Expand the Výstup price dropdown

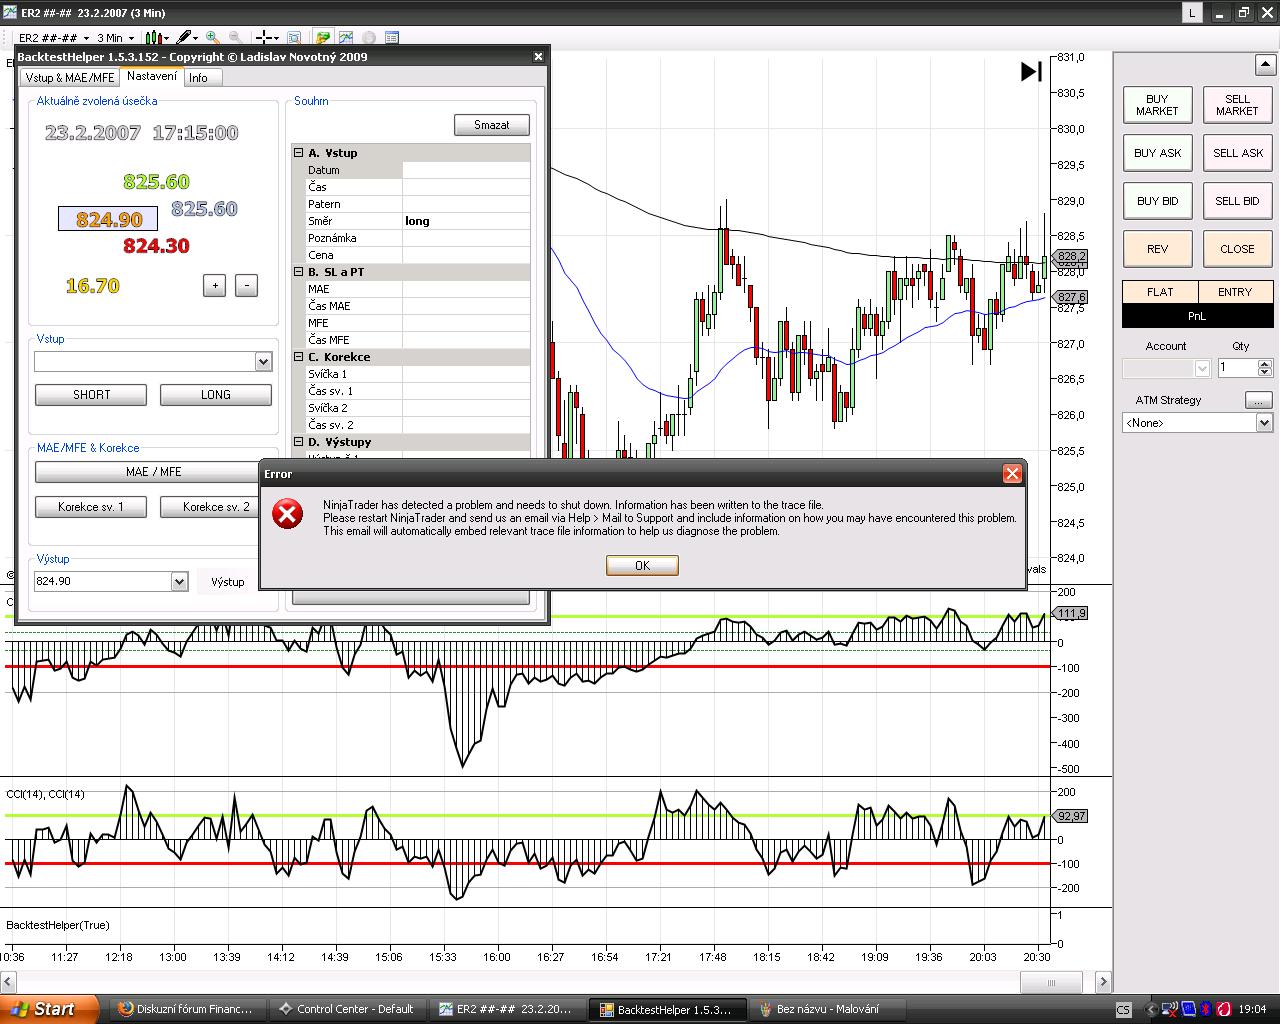(179, 581)
